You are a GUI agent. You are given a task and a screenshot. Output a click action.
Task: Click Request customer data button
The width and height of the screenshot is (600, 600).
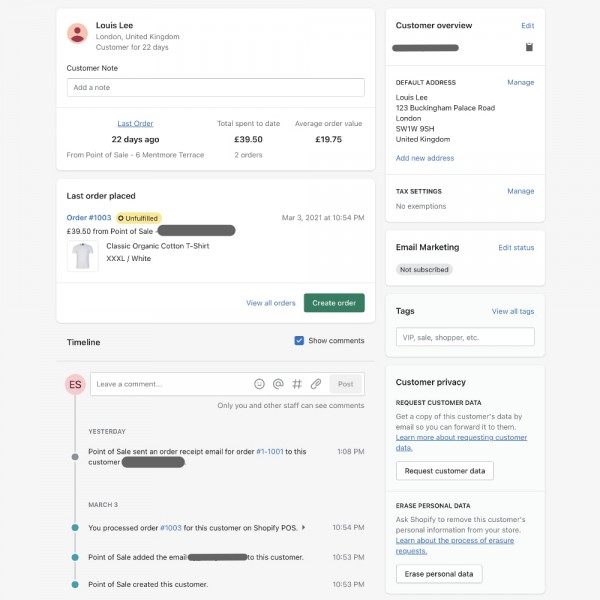click(x=444, y=470)
